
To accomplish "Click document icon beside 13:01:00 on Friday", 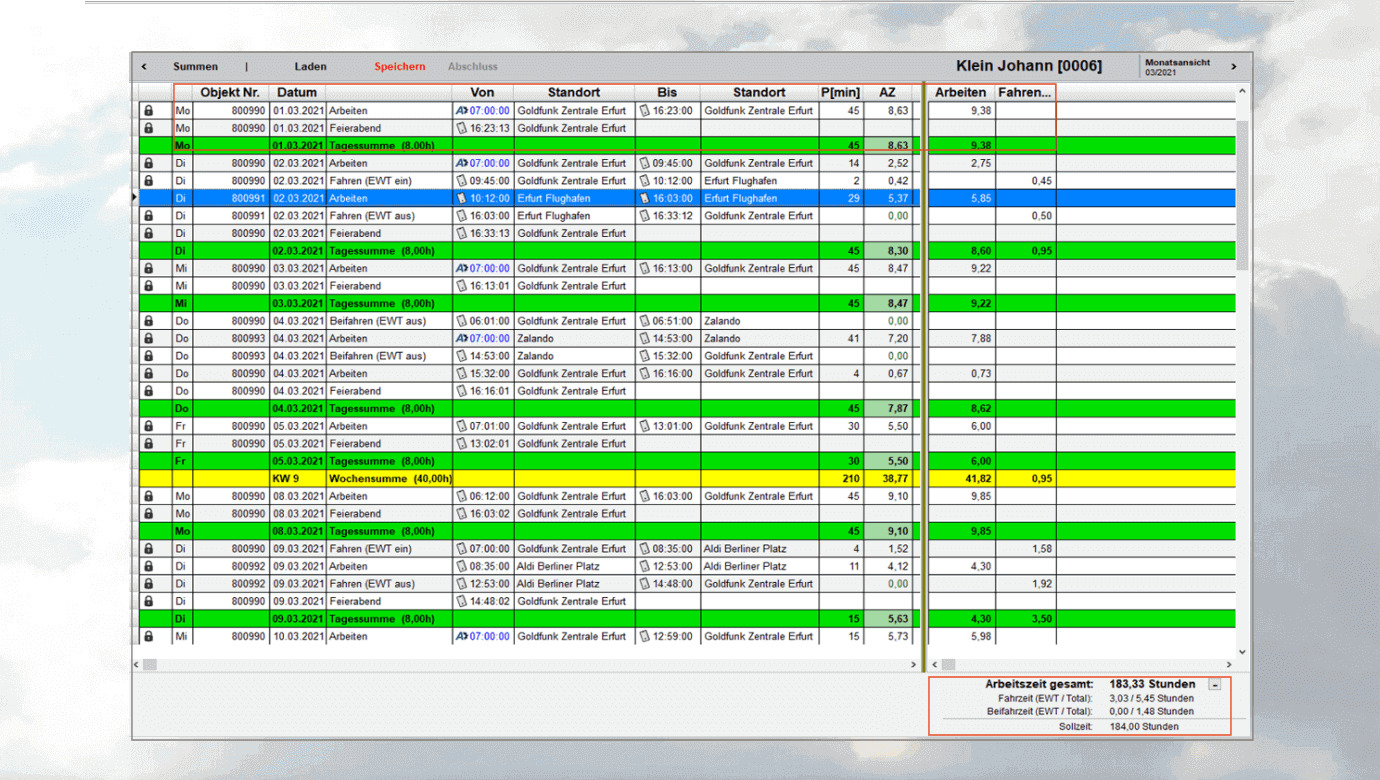I will 645,426.
